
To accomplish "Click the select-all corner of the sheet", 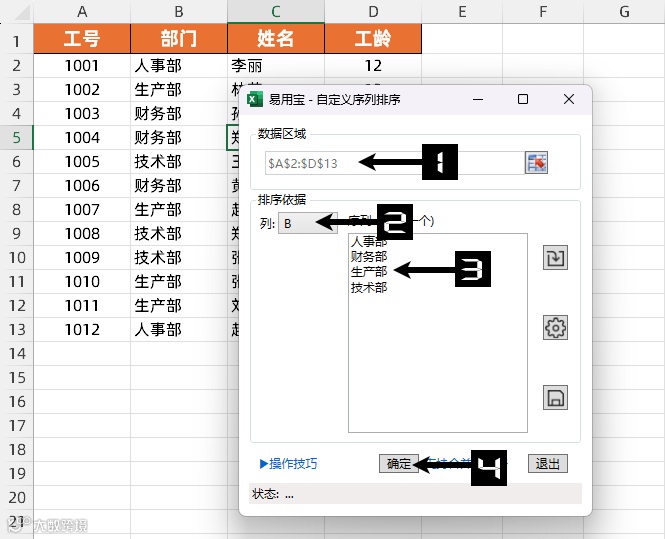I will point(19,13).
